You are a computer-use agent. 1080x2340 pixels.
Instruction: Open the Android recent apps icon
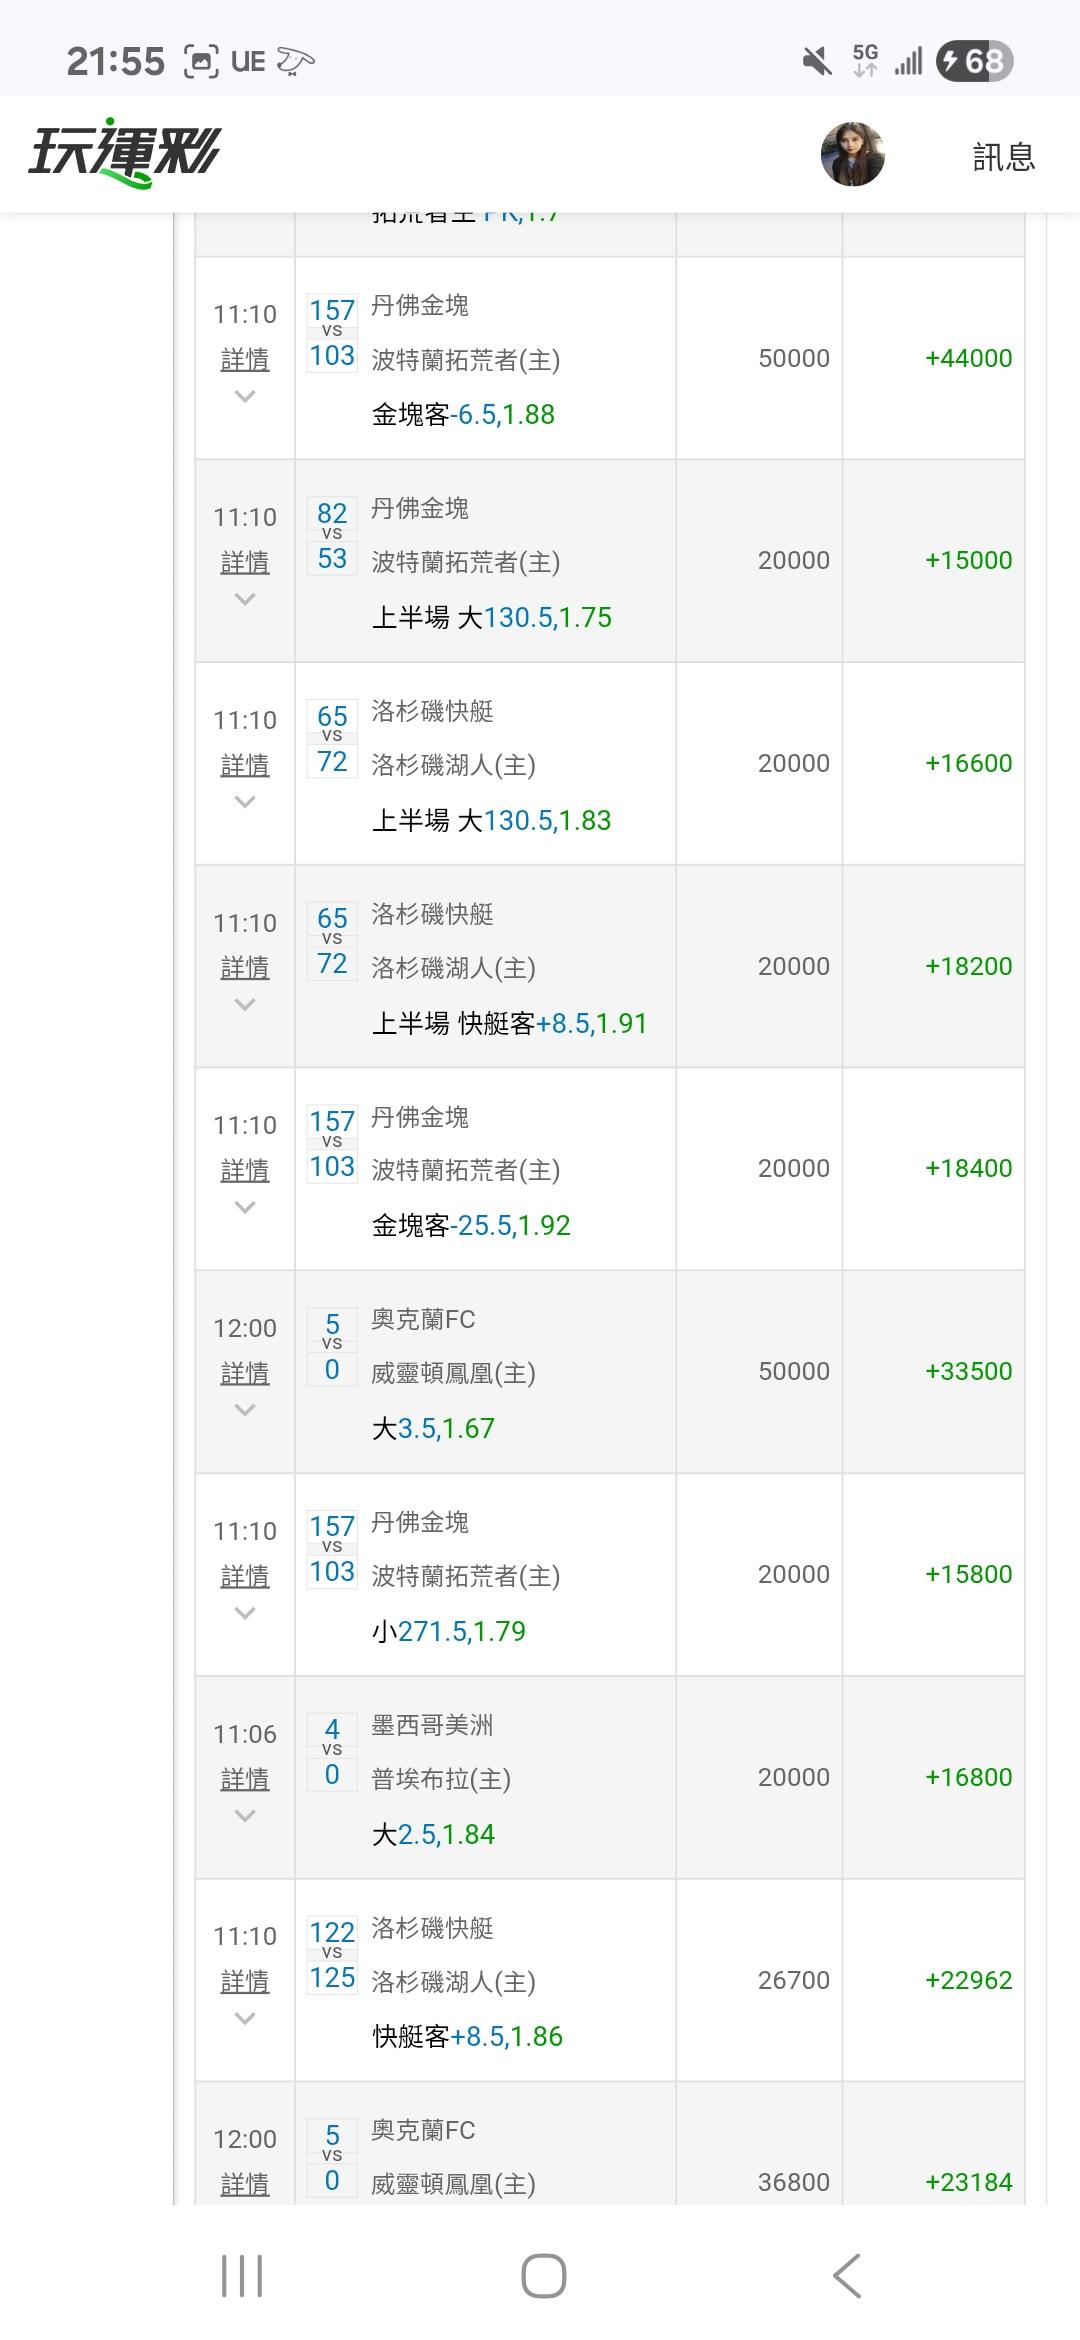pos(242,2276)
